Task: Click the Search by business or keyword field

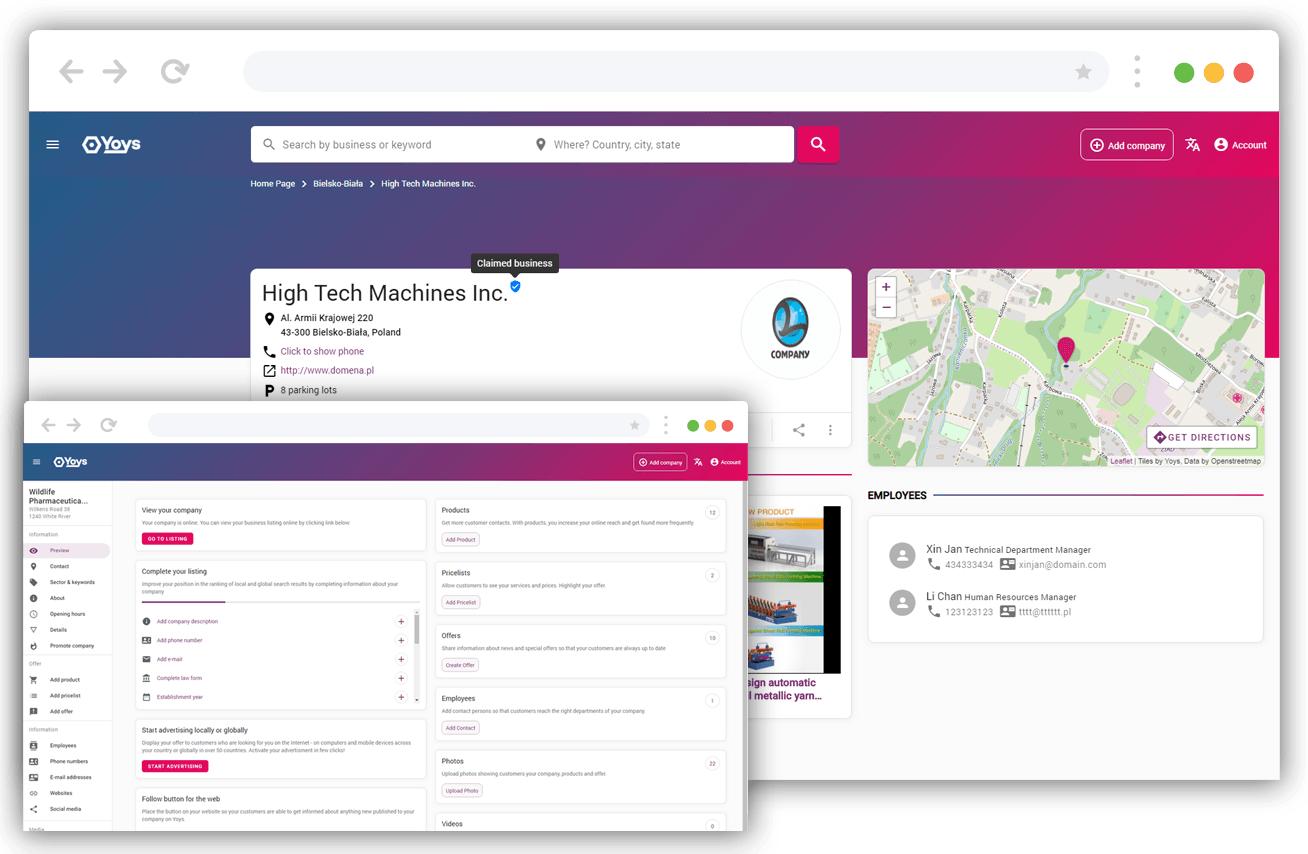Action: (390, 145)
